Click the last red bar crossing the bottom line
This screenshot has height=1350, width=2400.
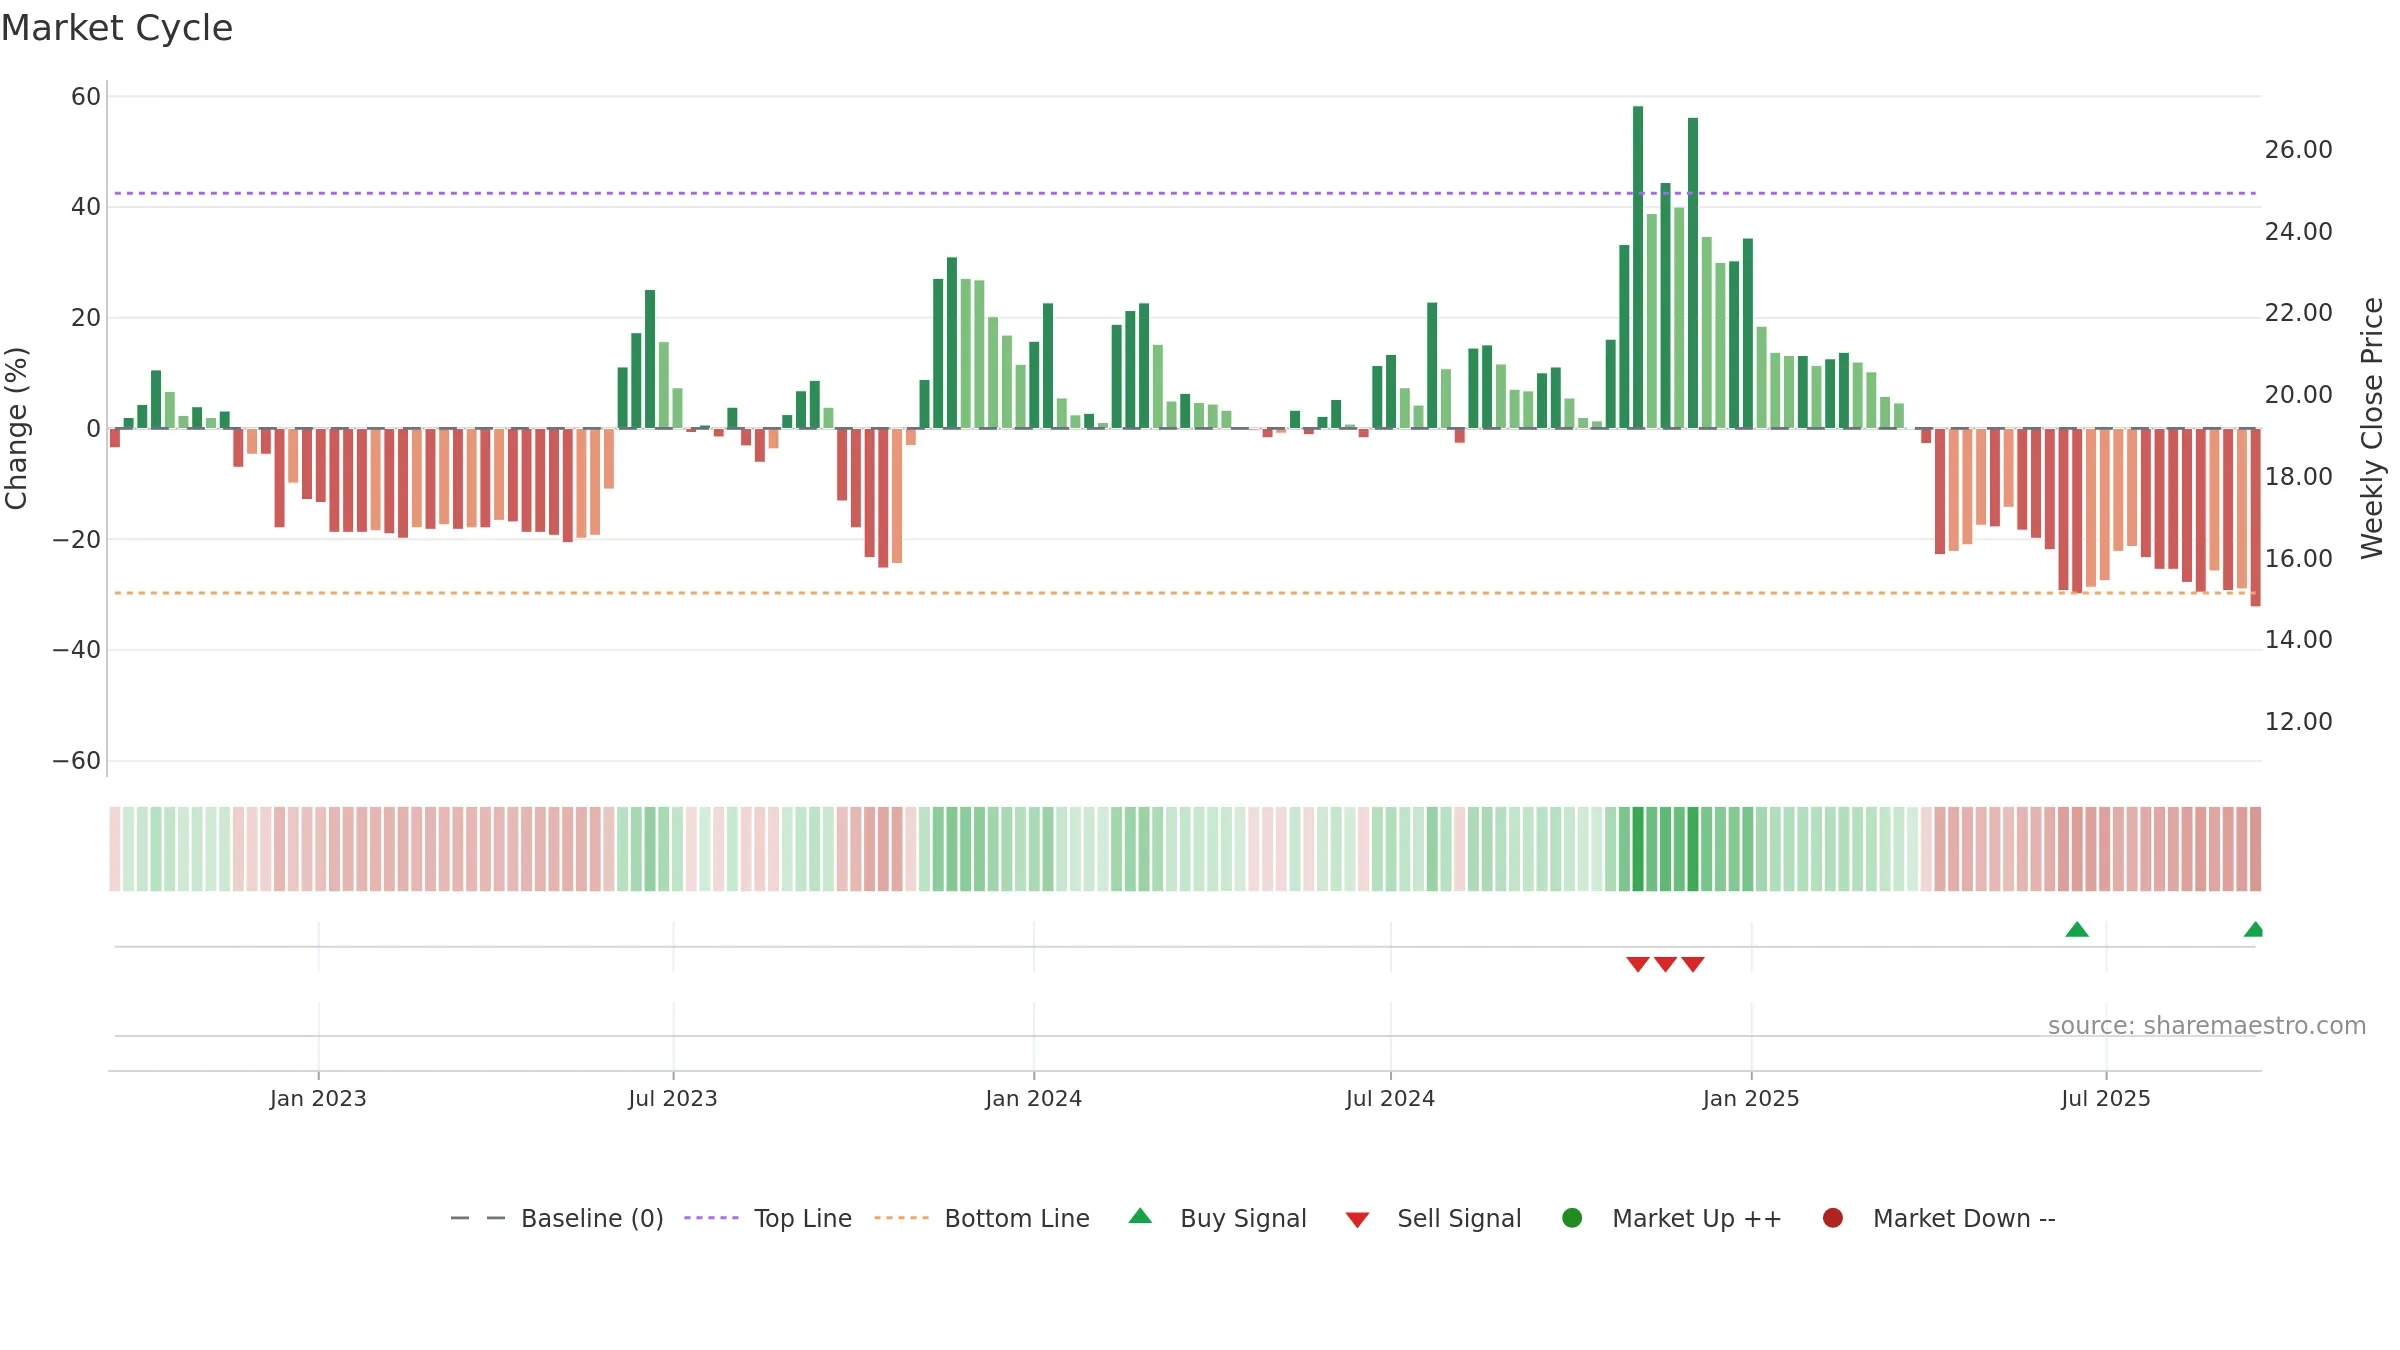point(2255,517)
